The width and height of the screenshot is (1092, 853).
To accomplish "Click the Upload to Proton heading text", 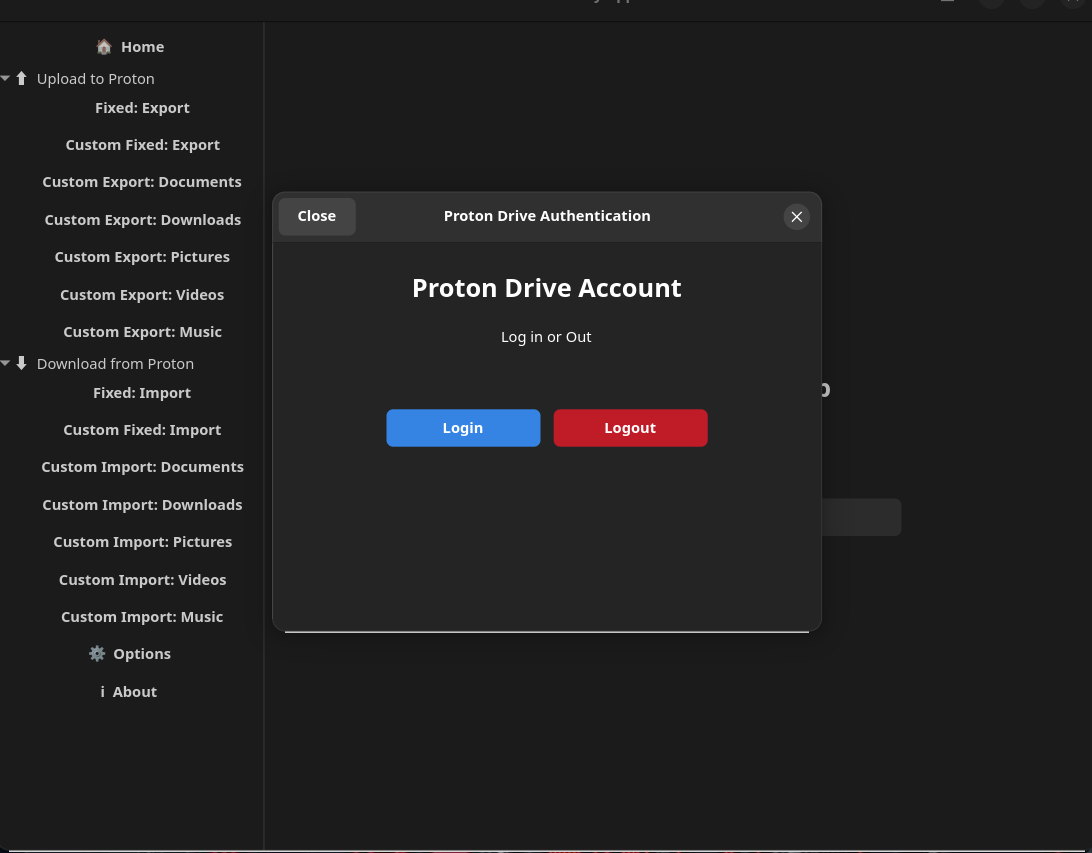I will (95, 79).
